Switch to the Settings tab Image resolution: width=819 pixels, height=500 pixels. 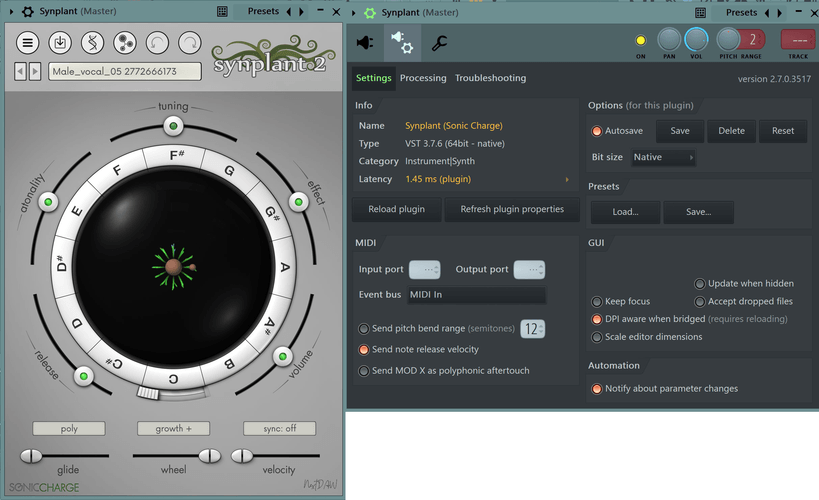tap(373, 78)
